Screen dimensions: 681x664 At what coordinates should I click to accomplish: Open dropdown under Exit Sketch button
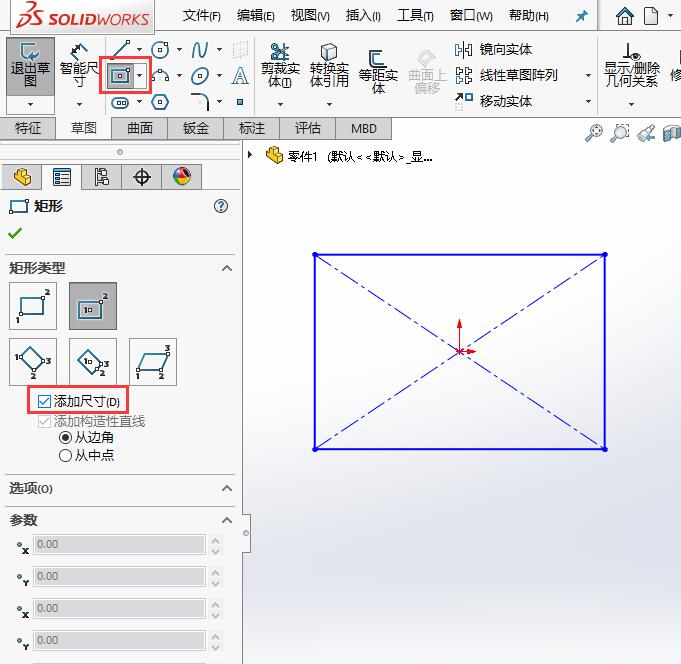pyautogui.click(x=30, y=104)
